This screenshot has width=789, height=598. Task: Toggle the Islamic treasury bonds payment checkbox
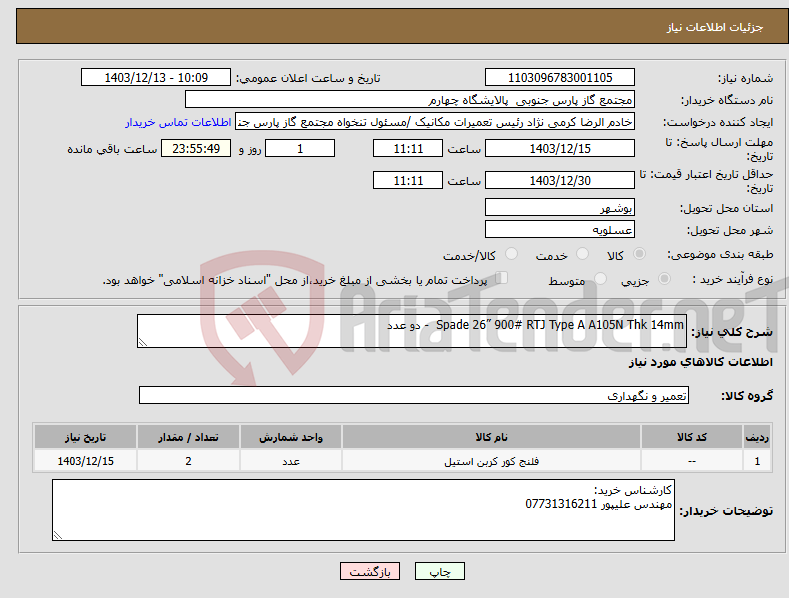pos(502,278)
